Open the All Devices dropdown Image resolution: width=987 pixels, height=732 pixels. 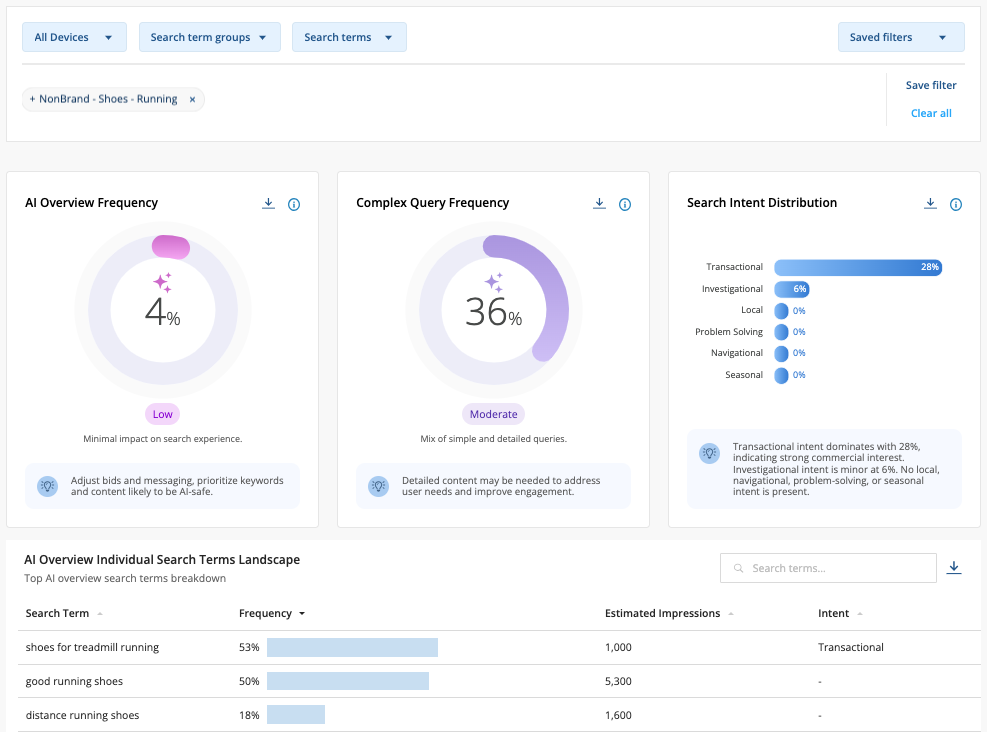[74, 37]
